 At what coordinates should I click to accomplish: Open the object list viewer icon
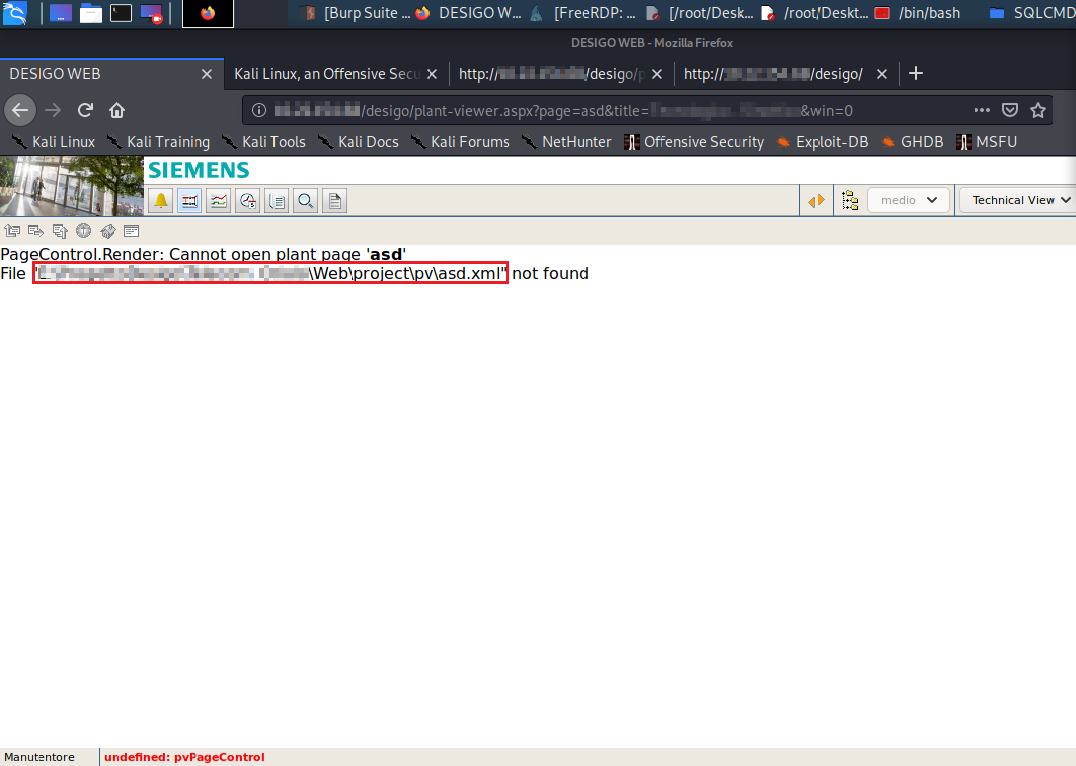tap(277, 201)
